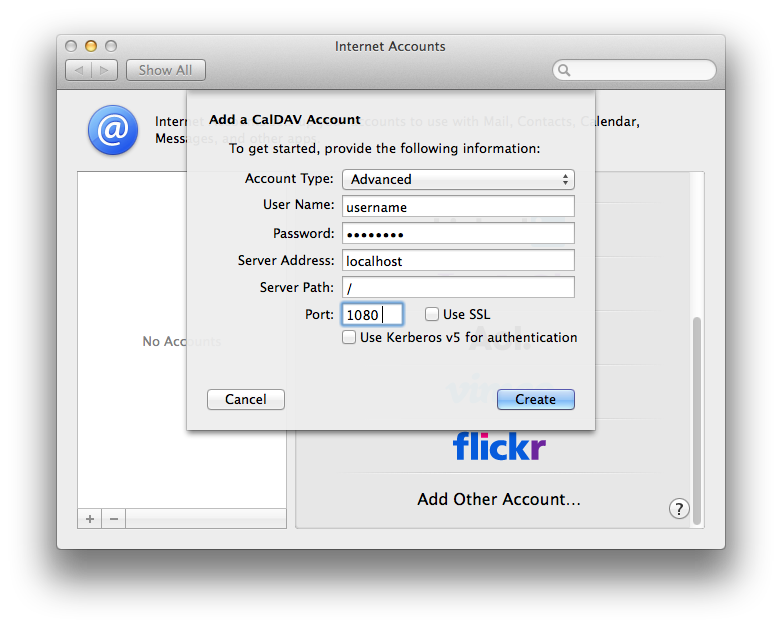
Task: Click the back navigation arrow
Action: point(79,70)
